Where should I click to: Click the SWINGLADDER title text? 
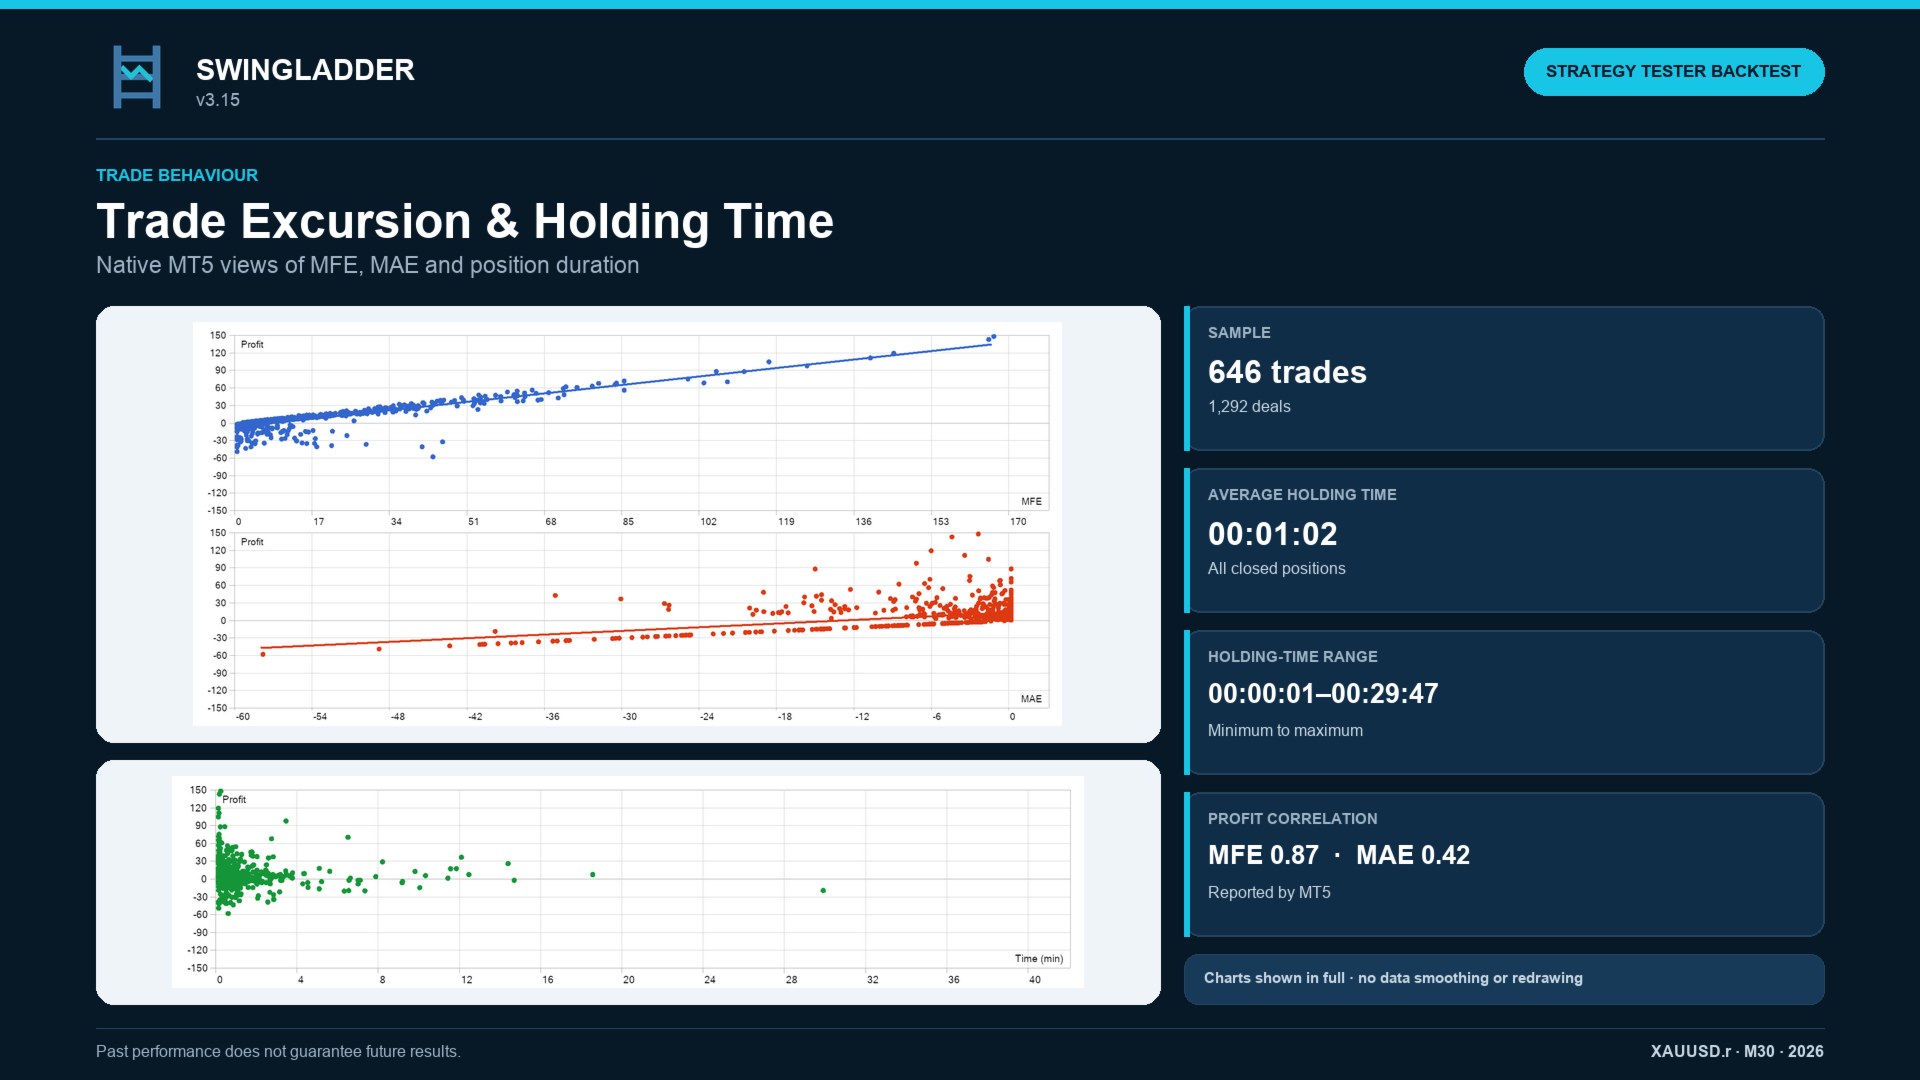click(x=305, y=70)
